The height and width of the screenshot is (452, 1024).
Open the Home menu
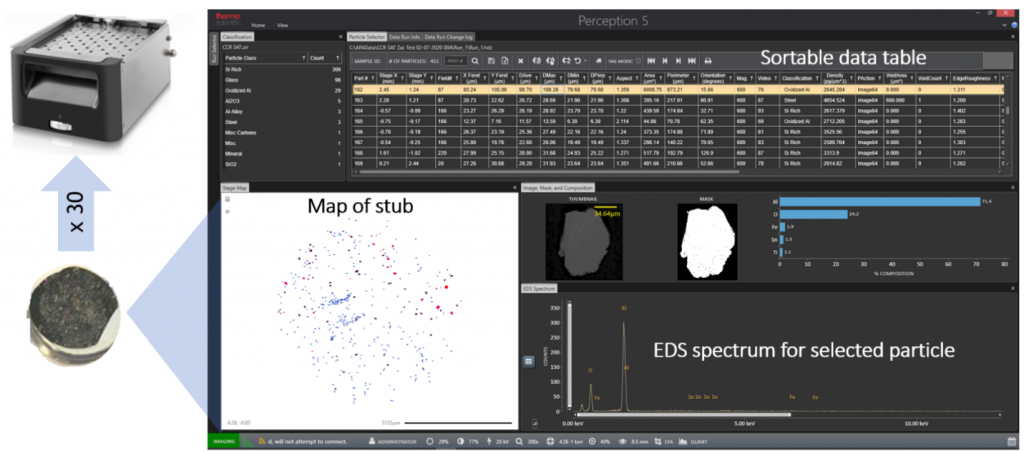pyautogui.click(x=258, y=24)
